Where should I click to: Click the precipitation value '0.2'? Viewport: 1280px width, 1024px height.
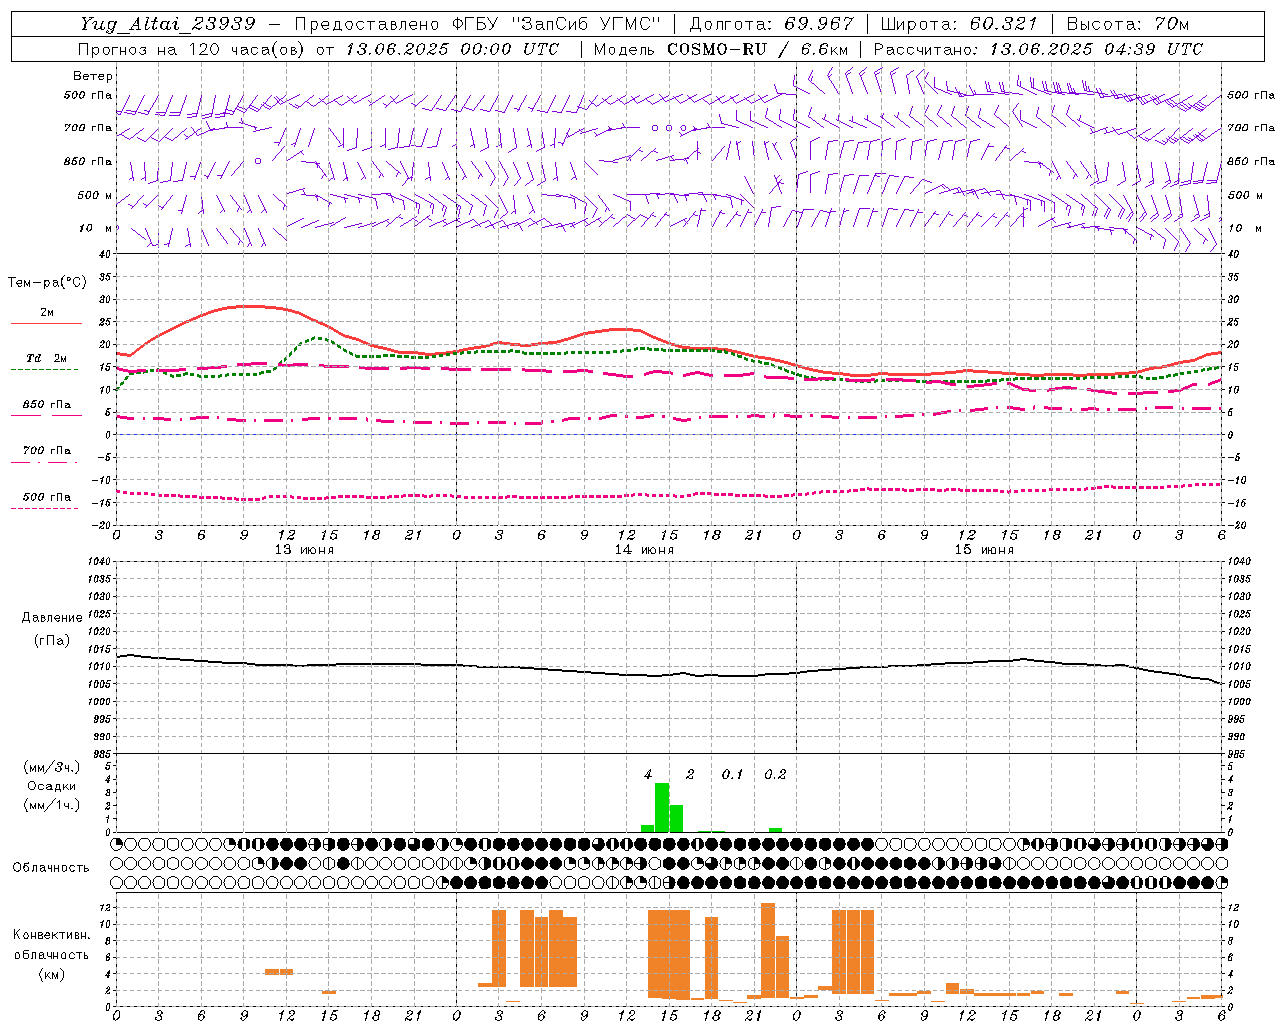[x=775, y=775]
